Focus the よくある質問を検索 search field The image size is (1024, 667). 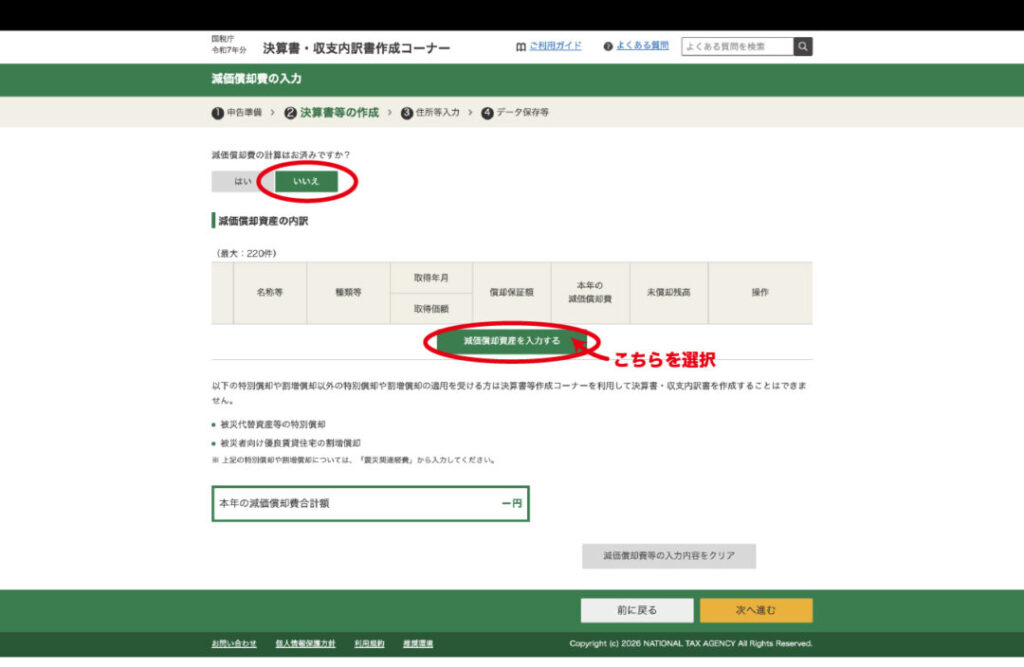737,47
